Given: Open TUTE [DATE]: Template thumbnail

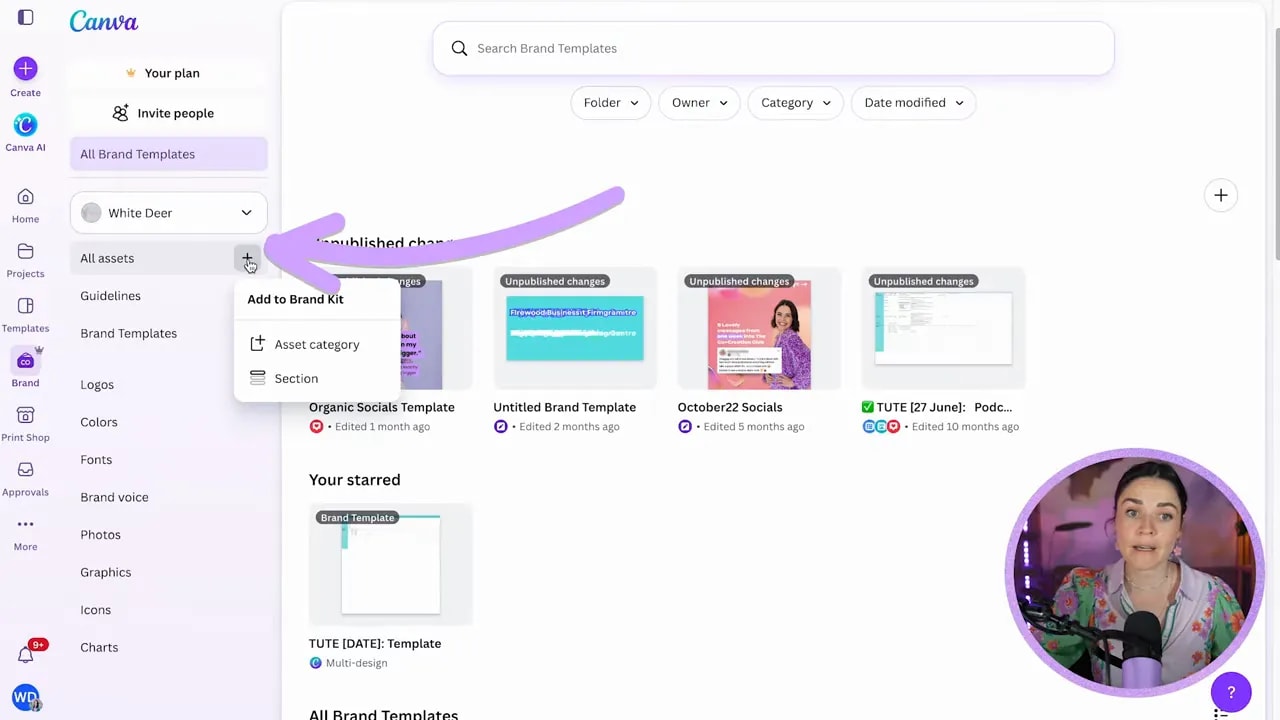Looking at the screenshot, I should pos(390,565).
